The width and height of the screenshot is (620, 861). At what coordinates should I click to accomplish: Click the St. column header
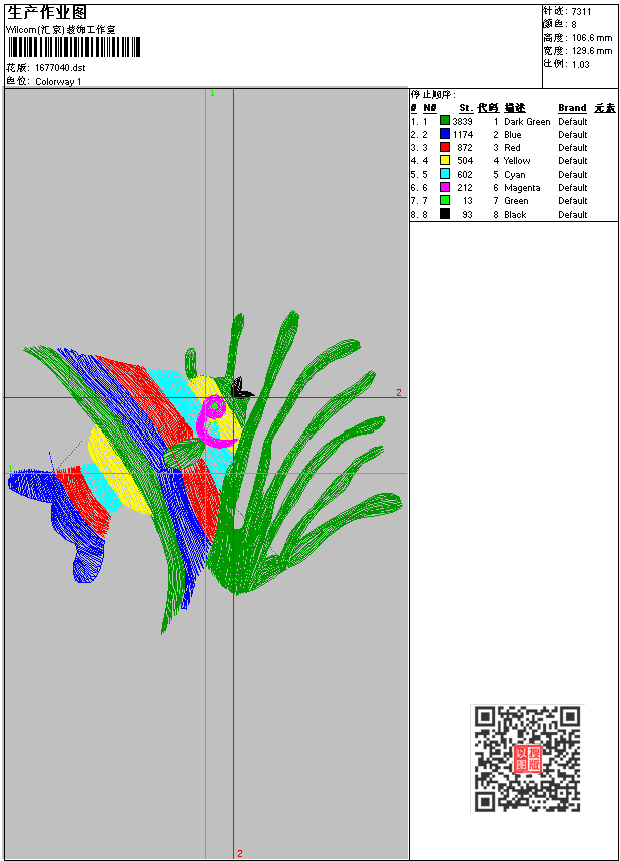466,108
